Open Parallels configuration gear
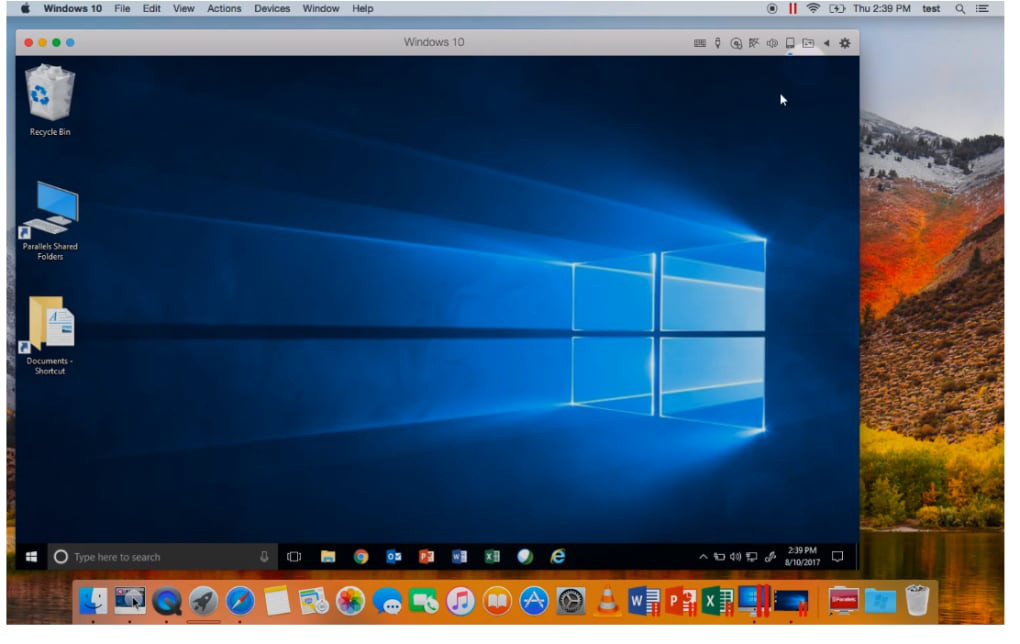The width and height of the screenshot is (1020, 644). tap(845, 43)
